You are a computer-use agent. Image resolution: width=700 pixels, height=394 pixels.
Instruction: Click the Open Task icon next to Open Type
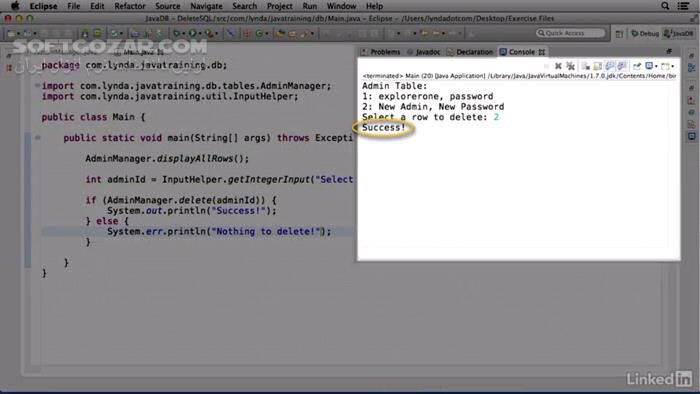click(x=292, y=33)
